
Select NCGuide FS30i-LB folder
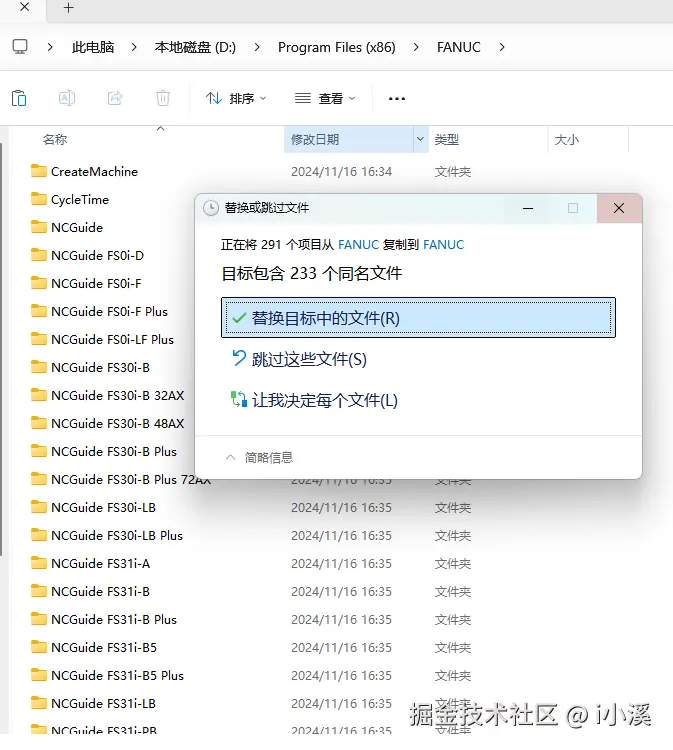tap(93, 507)
